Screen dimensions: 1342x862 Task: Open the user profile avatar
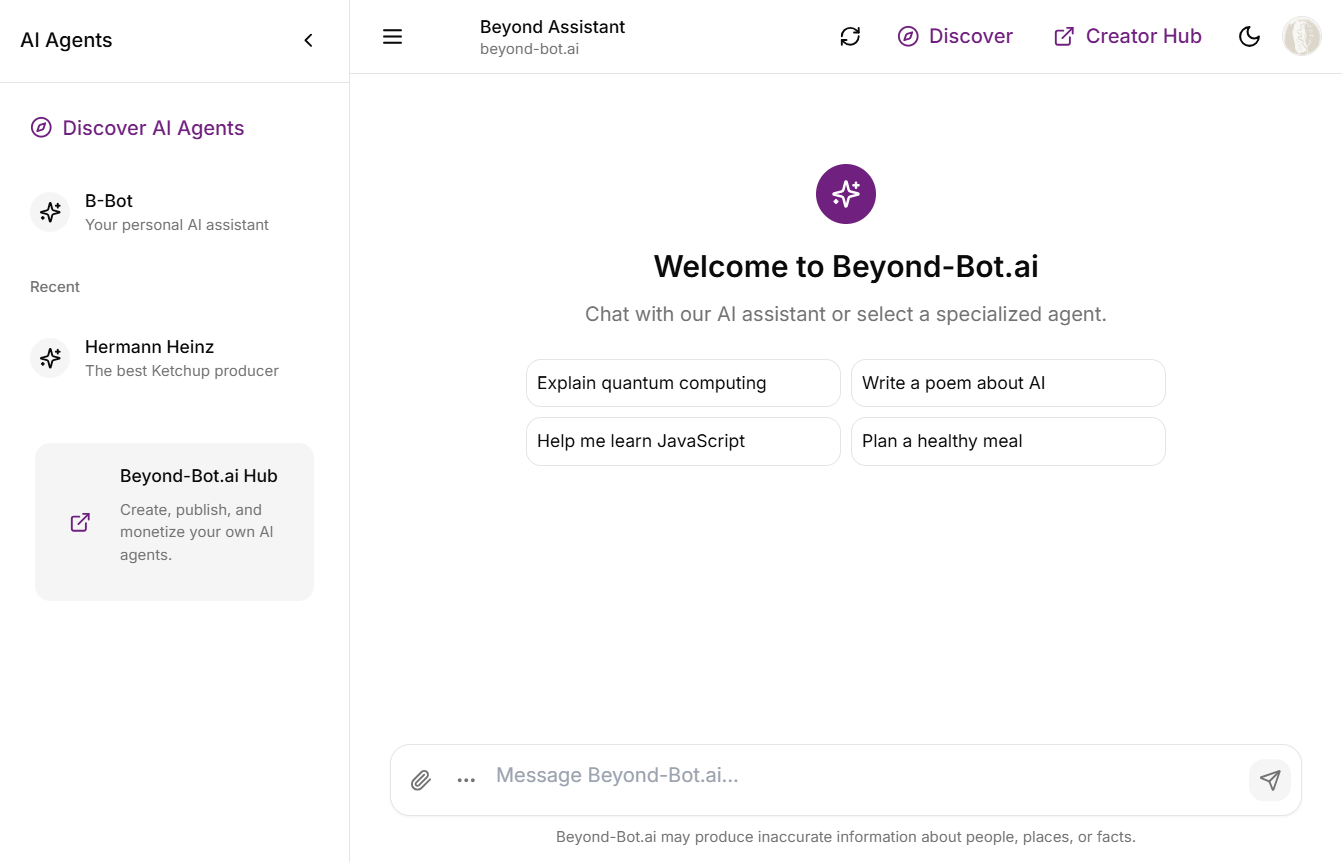pos(1302,36)
